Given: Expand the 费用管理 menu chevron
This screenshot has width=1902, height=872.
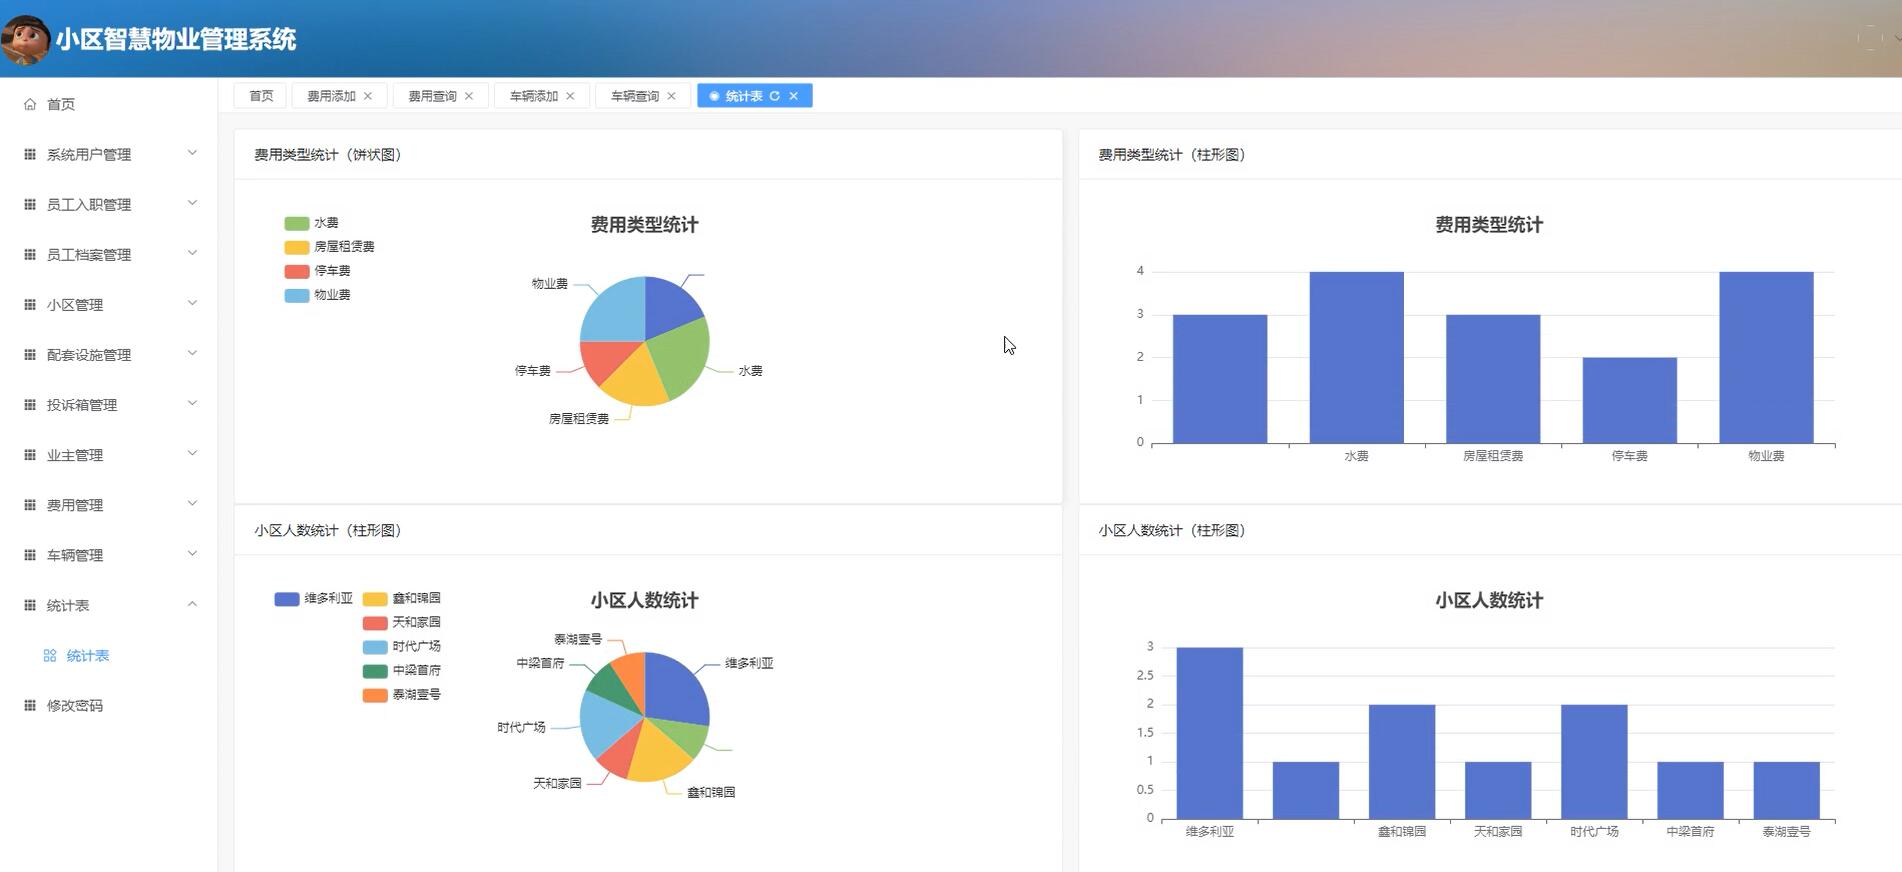Looking at the screenshot, I should pyautogui.click(x=192, y=503).
